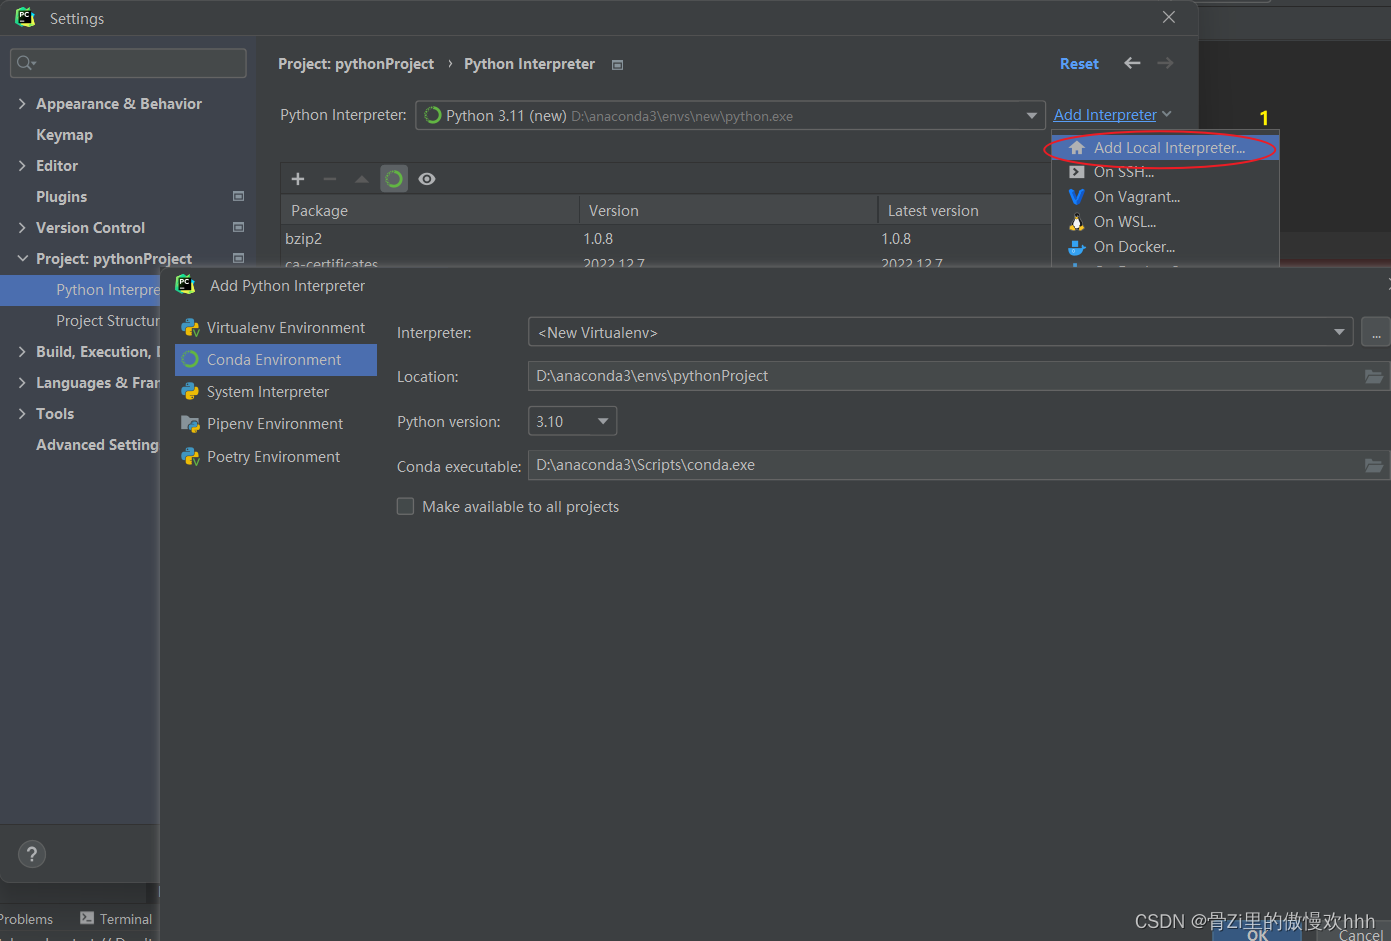Choose On WSL menu item
1391x941 pixels.
(1165, 222)
